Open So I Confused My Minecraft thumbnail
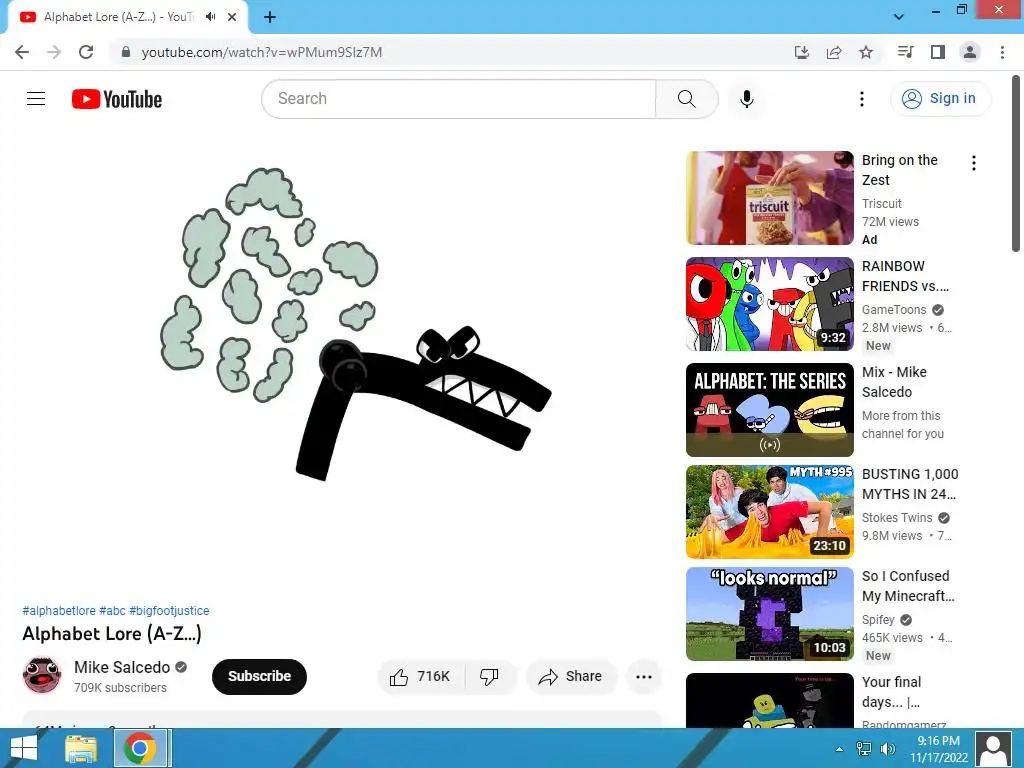This screenshot has width=1024, height=768. 769,614
